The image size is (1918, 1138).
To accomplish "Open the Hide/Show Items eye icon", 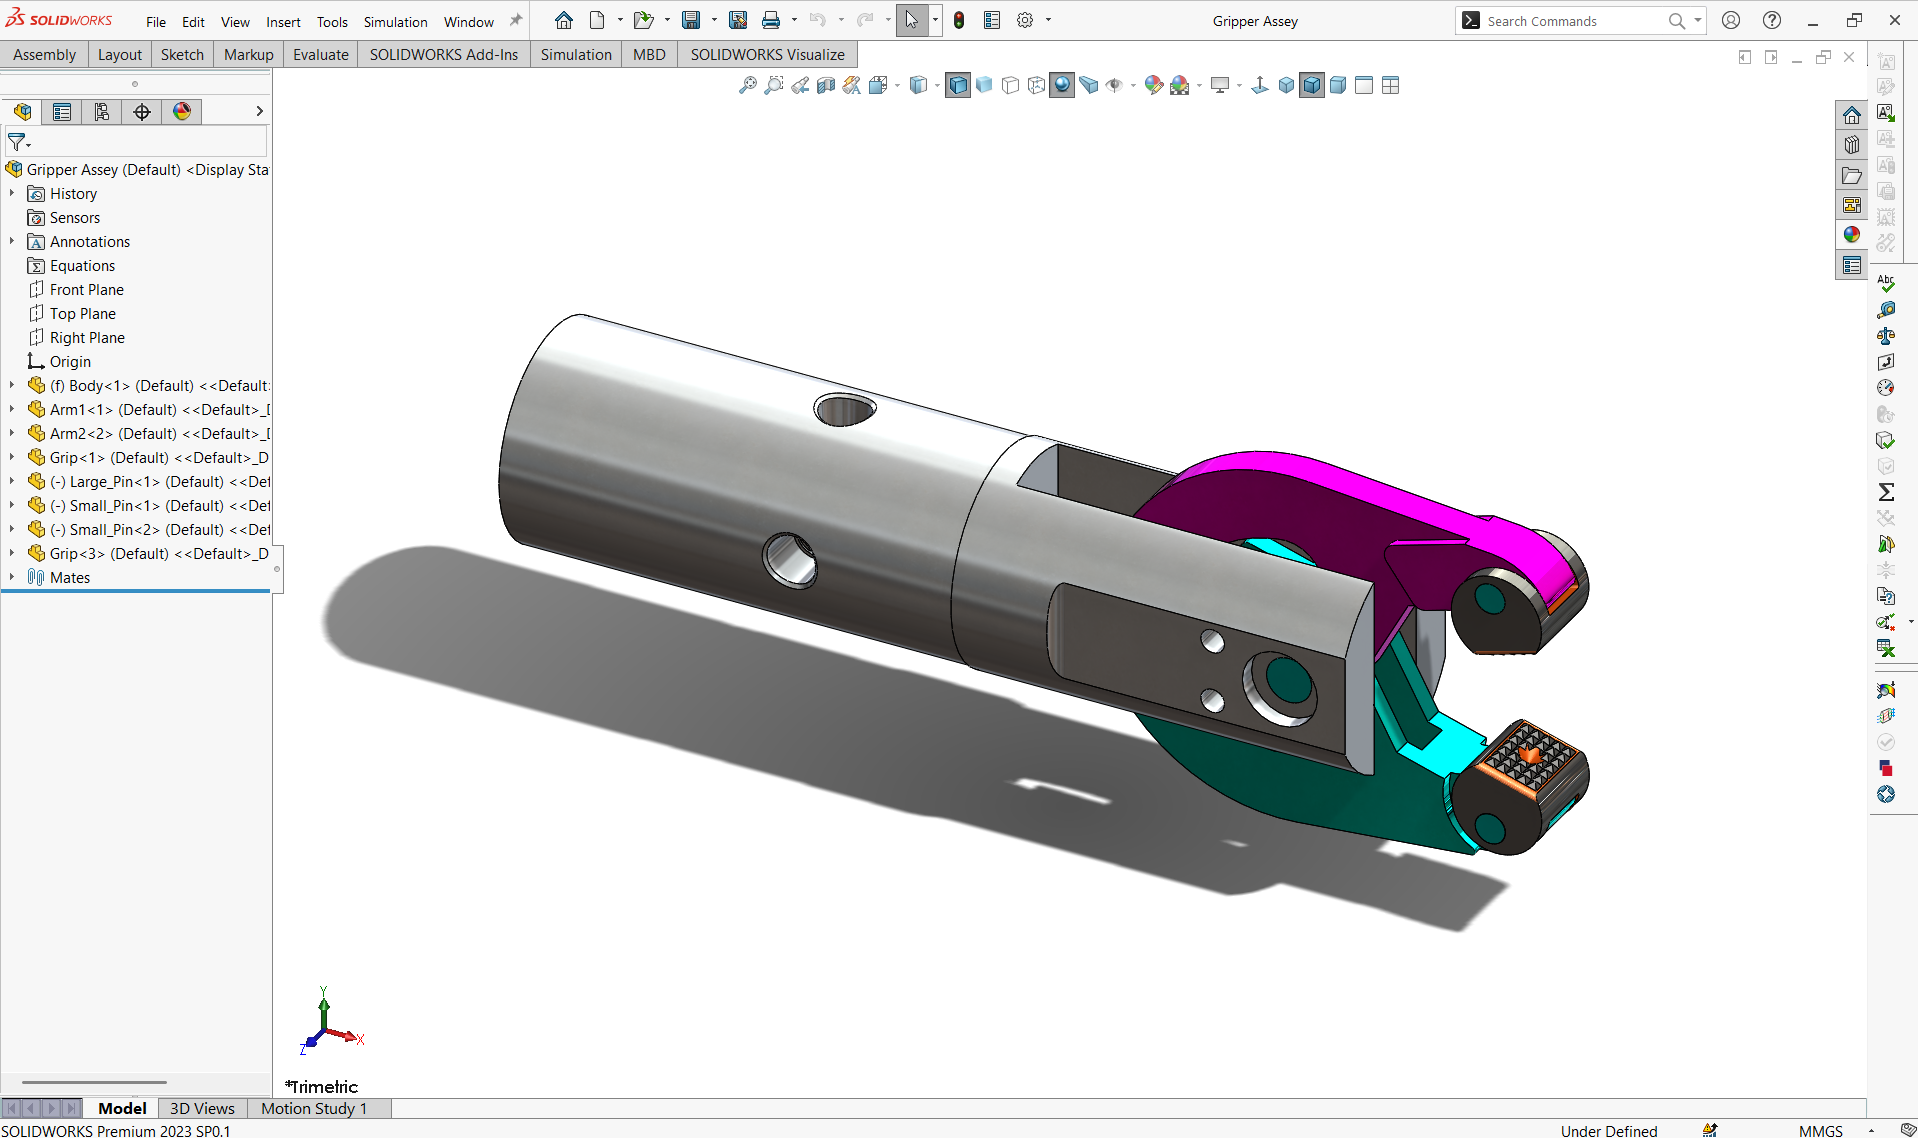I will coord(1114,85).
